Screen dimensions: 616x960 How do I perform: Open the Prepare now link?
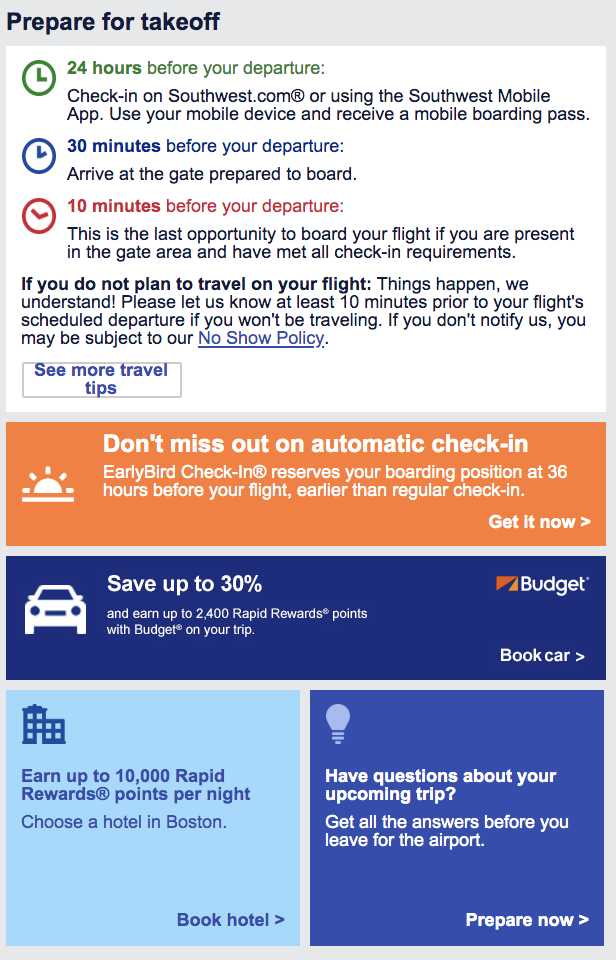pos(527,920)
